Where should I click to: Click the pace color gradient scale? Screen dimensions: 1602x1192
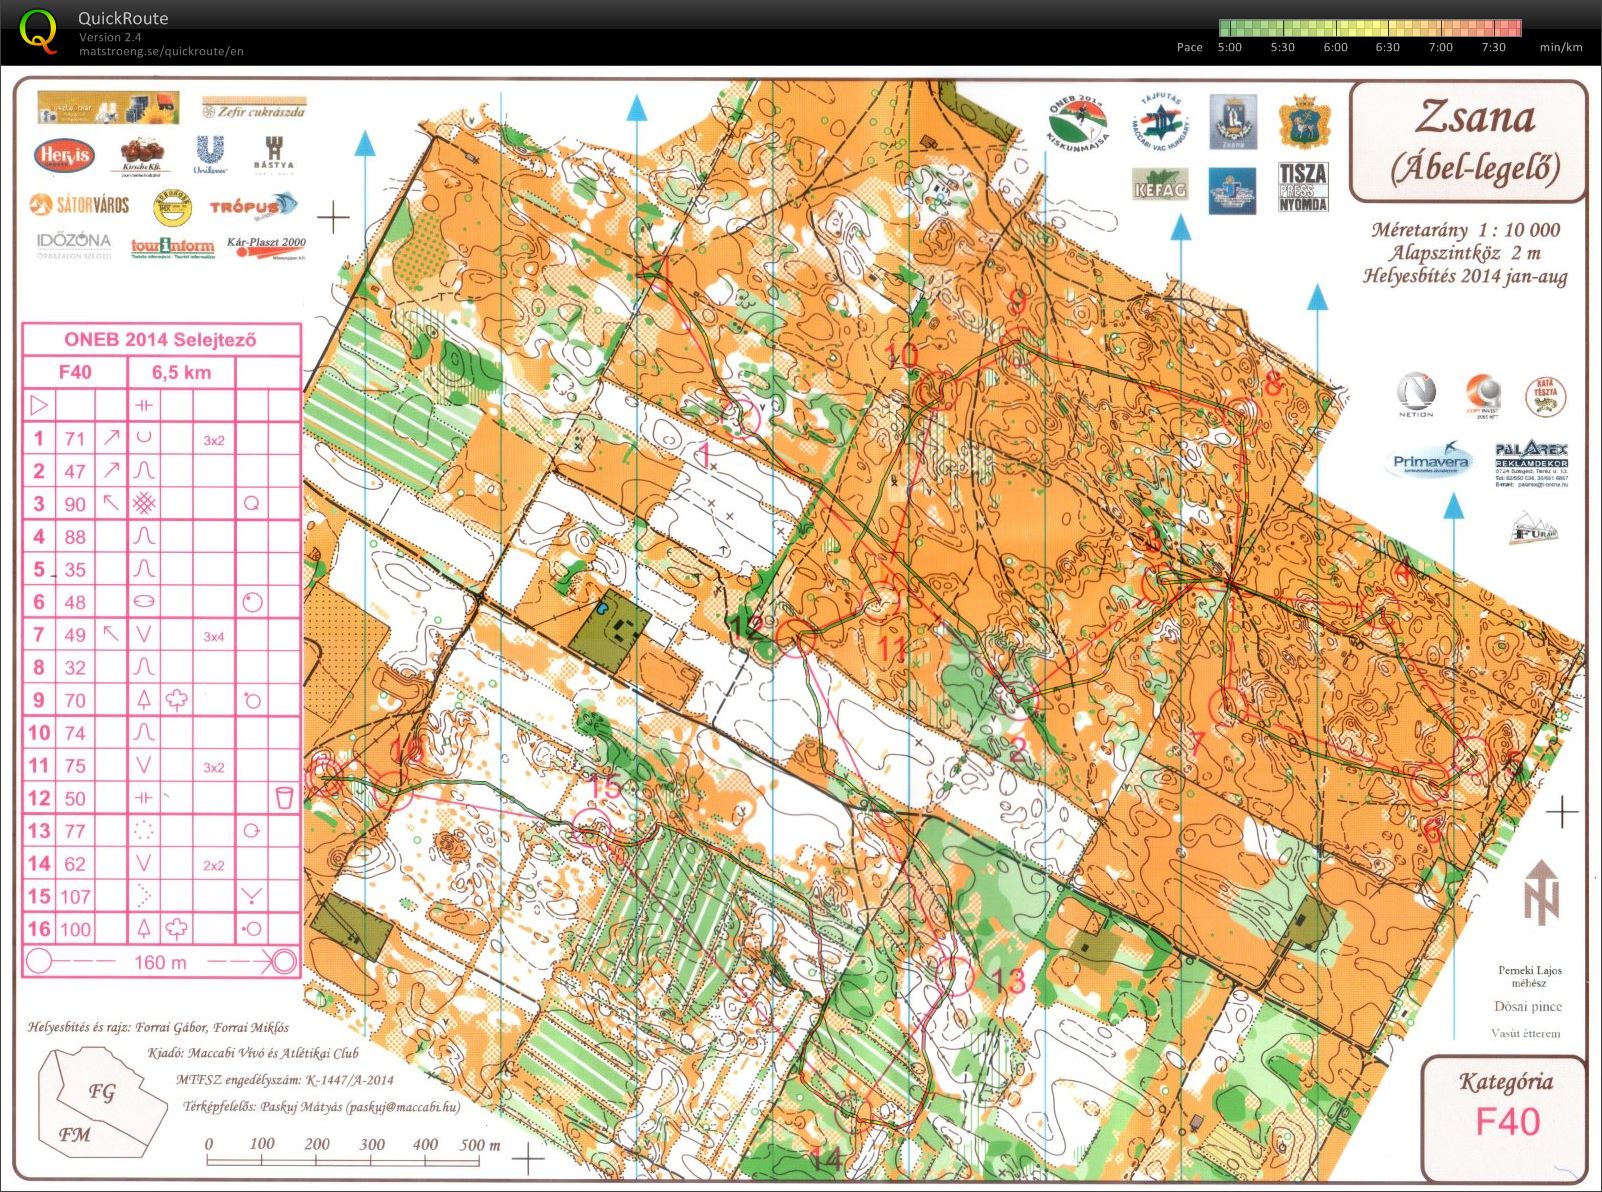pyautogui.click(x=1370, y=28)
